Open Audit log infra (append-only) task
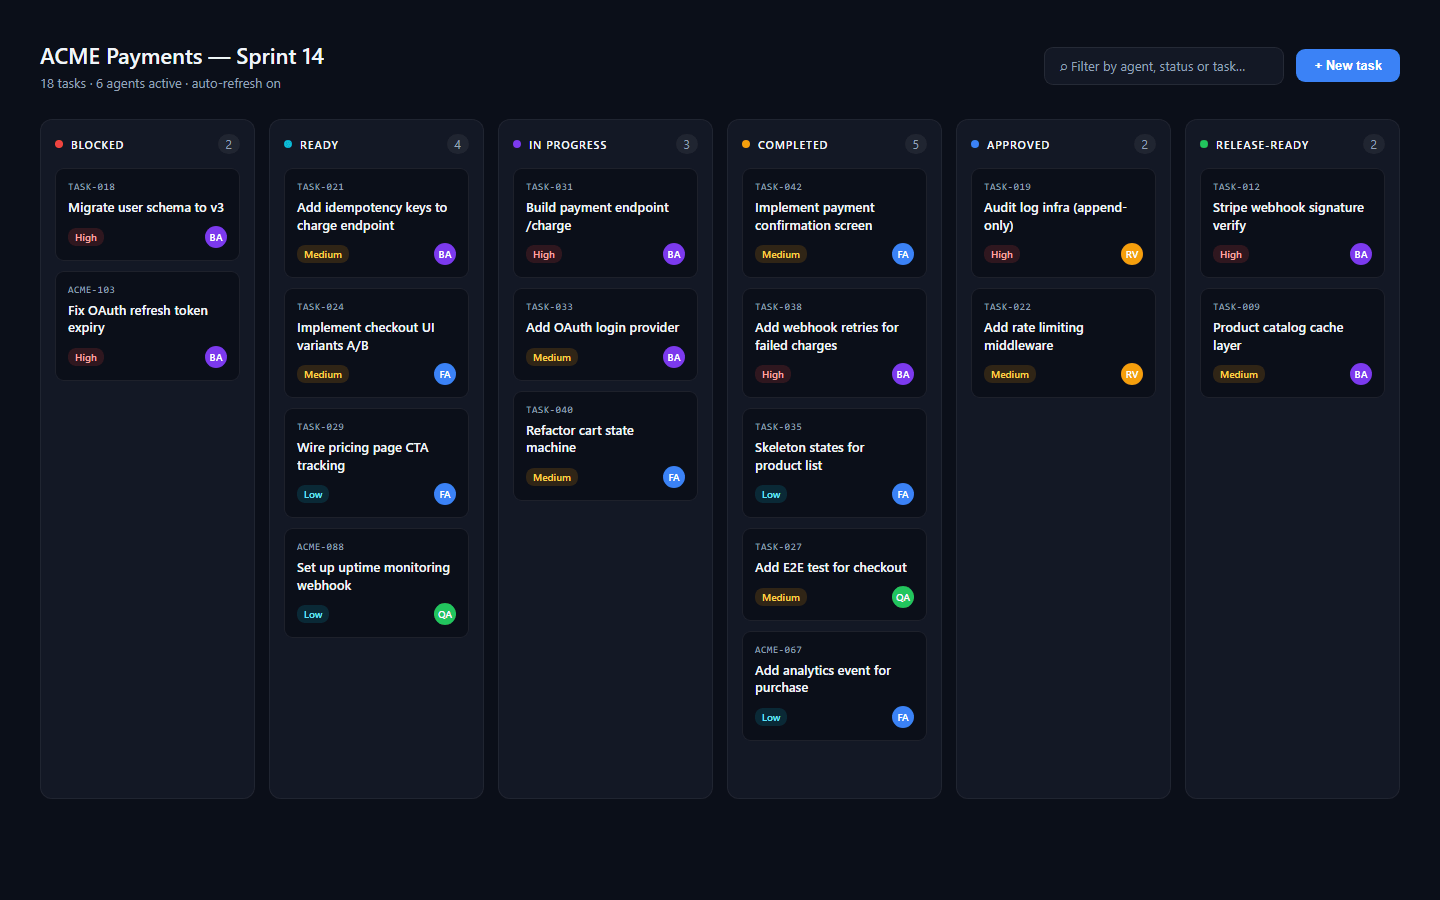1440x900 pixels. tap(1063, 223)
